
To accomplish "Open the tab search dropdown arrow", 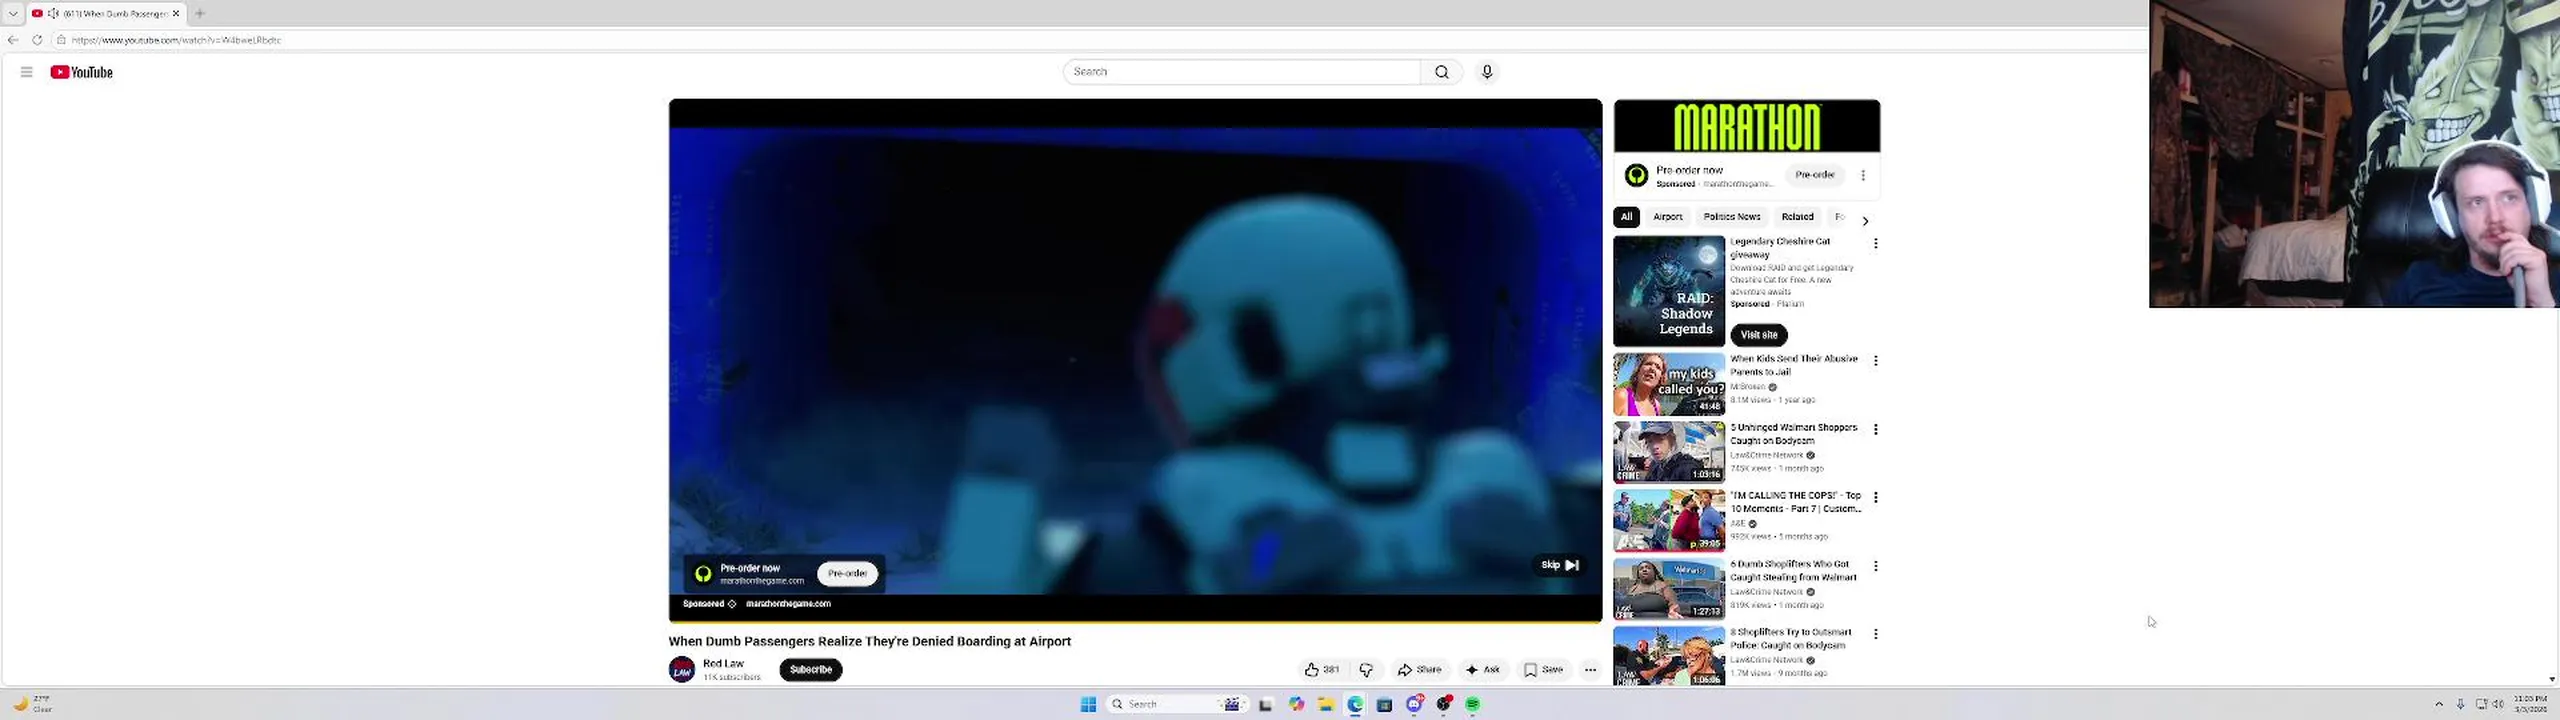I will click(x=13, y=13).
